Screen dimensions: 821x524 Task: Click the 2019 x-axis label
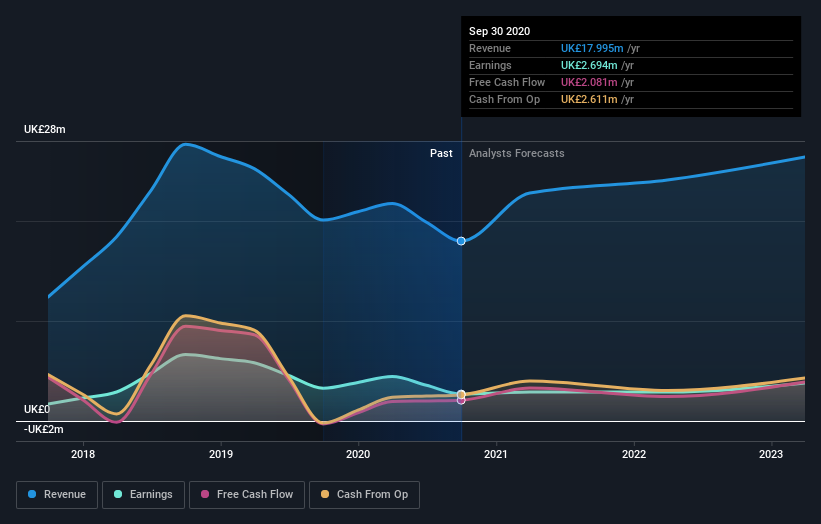[x=221, y=454]
